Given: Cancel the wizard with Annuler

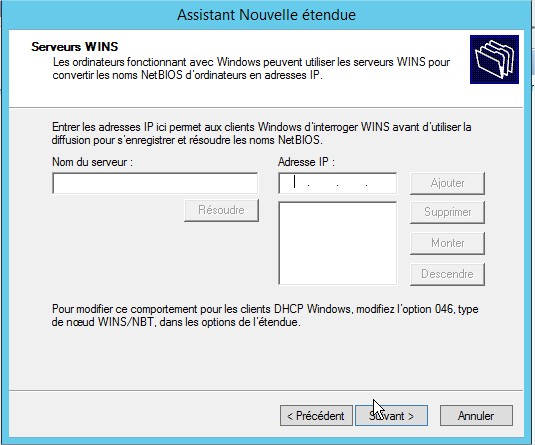Looking at the screenshot, I should 476,416.
